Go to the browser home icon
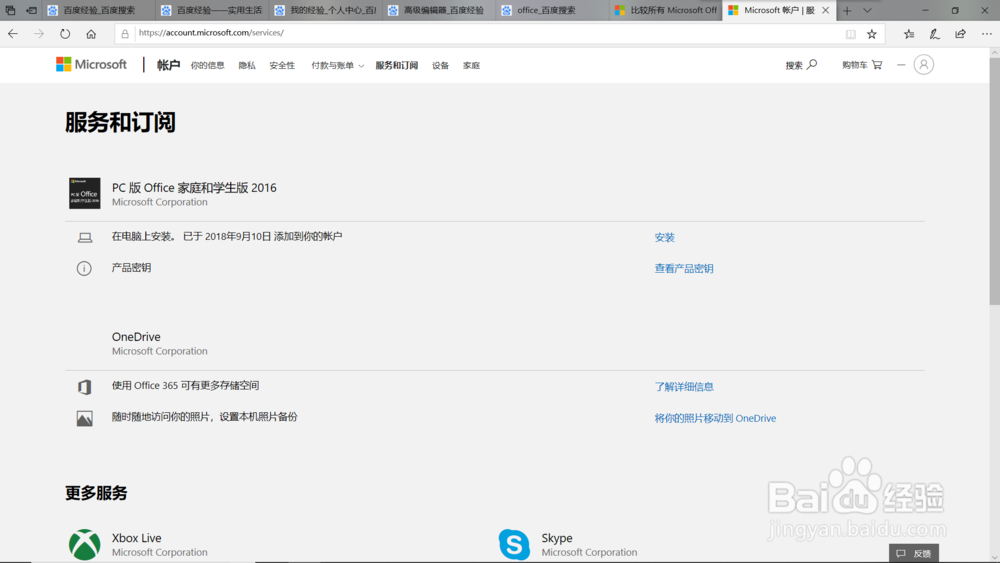The height and width of the screenshot is (563, 1000). coord(91,34)
